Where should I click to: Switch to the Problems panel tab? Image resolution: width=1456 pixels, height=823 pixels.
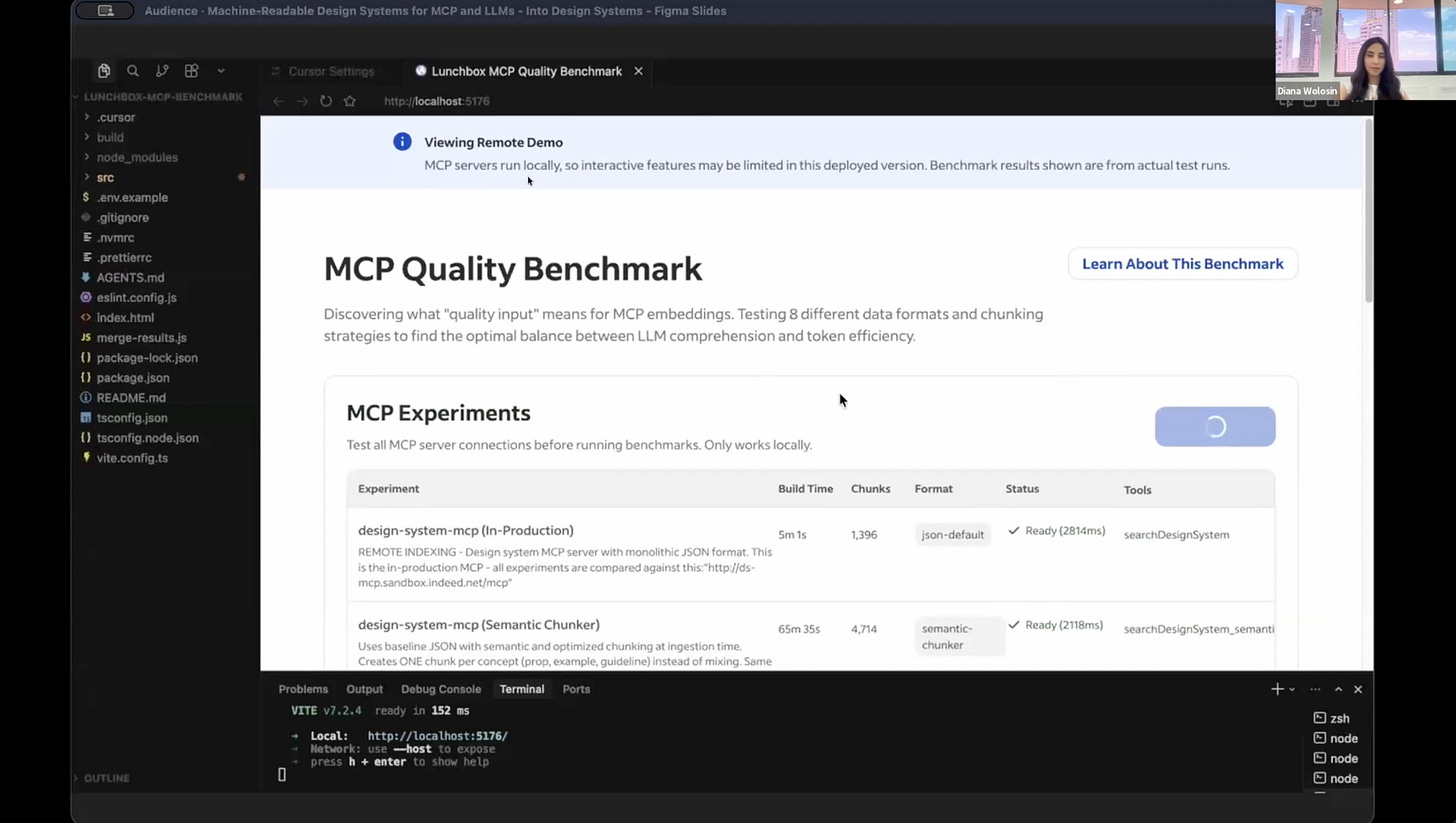tap(303, 689)
